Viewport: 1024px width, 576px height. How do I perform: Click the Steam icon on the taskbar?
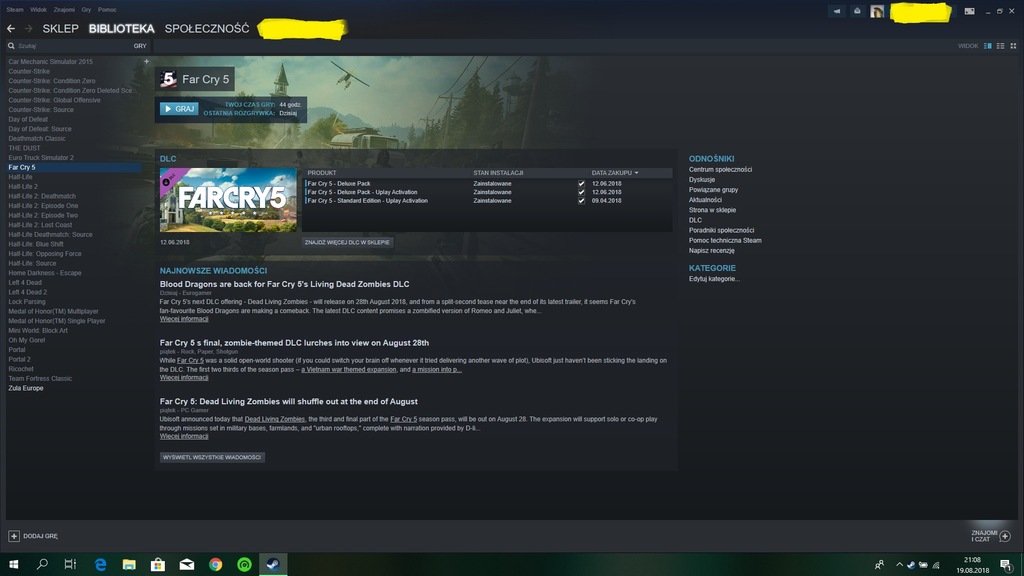tap(273, 564)
